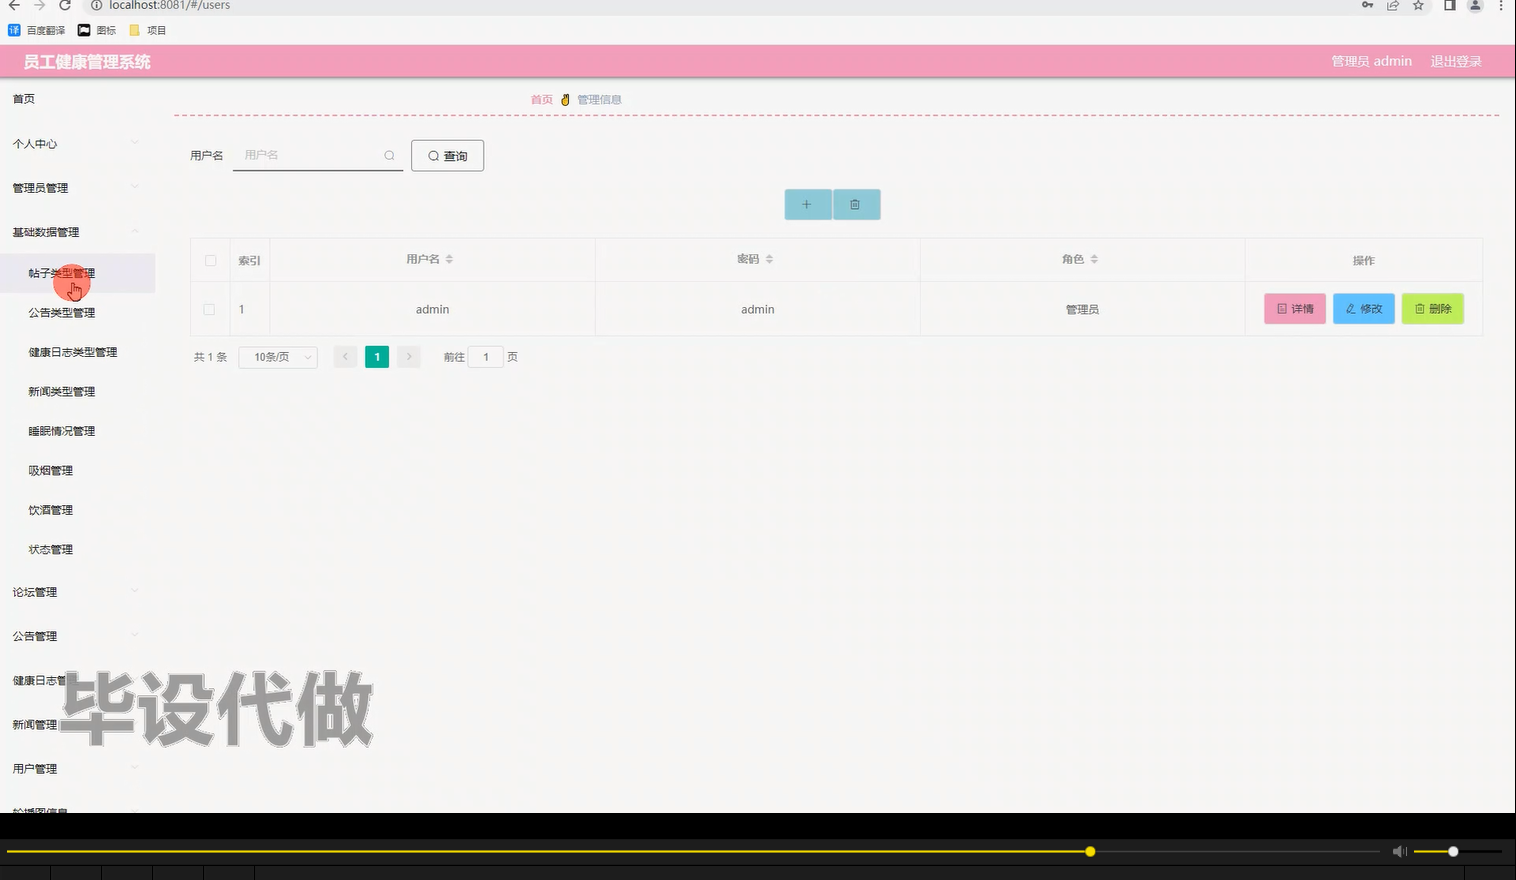Click the sort arrows on the 用户名 column
This screenshot has width=1516, height=880.
449,258
